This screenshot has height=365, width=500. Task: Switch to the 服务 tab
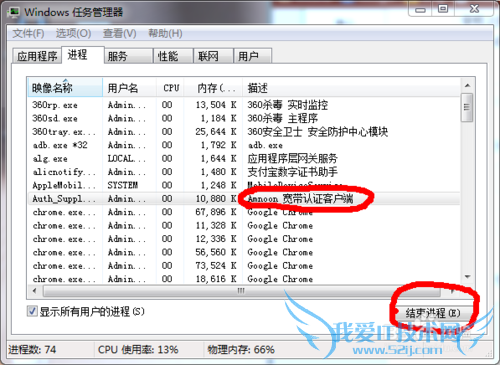129,56
